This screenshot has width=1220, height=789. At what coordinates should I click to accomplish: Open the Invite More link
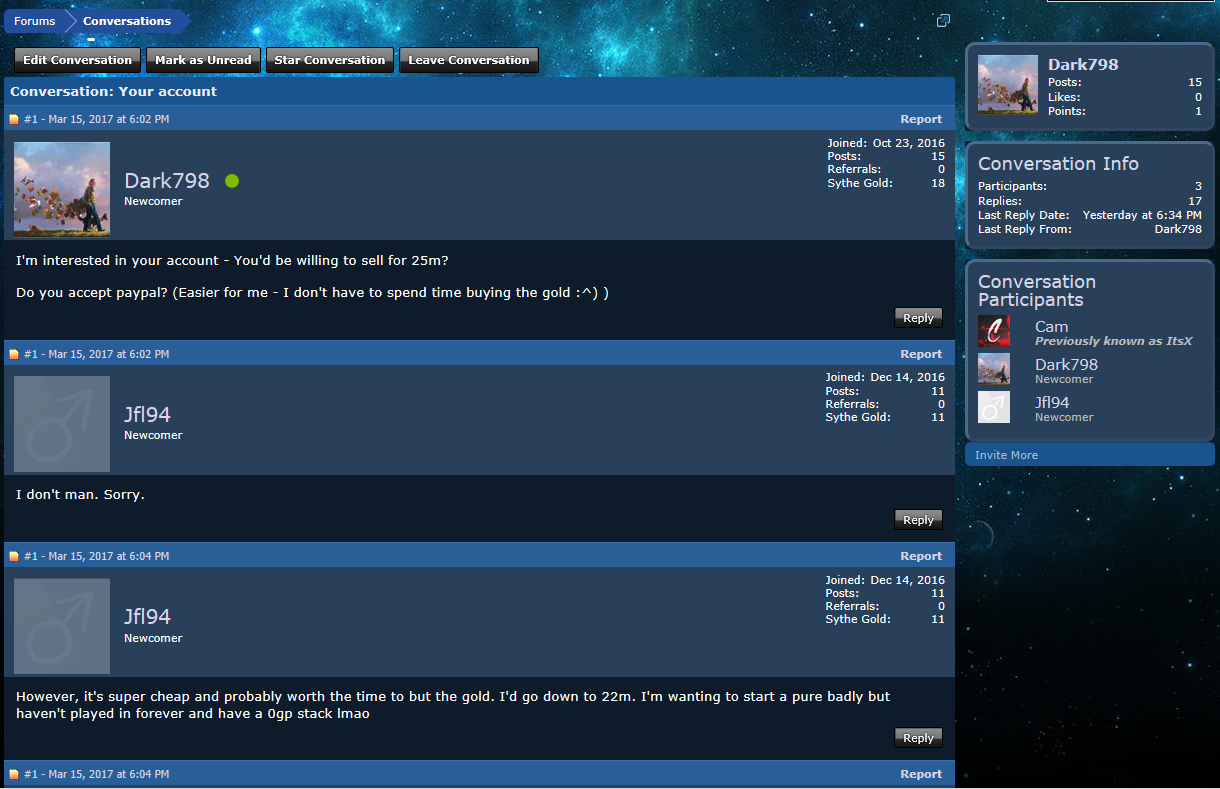[1007, 455]
